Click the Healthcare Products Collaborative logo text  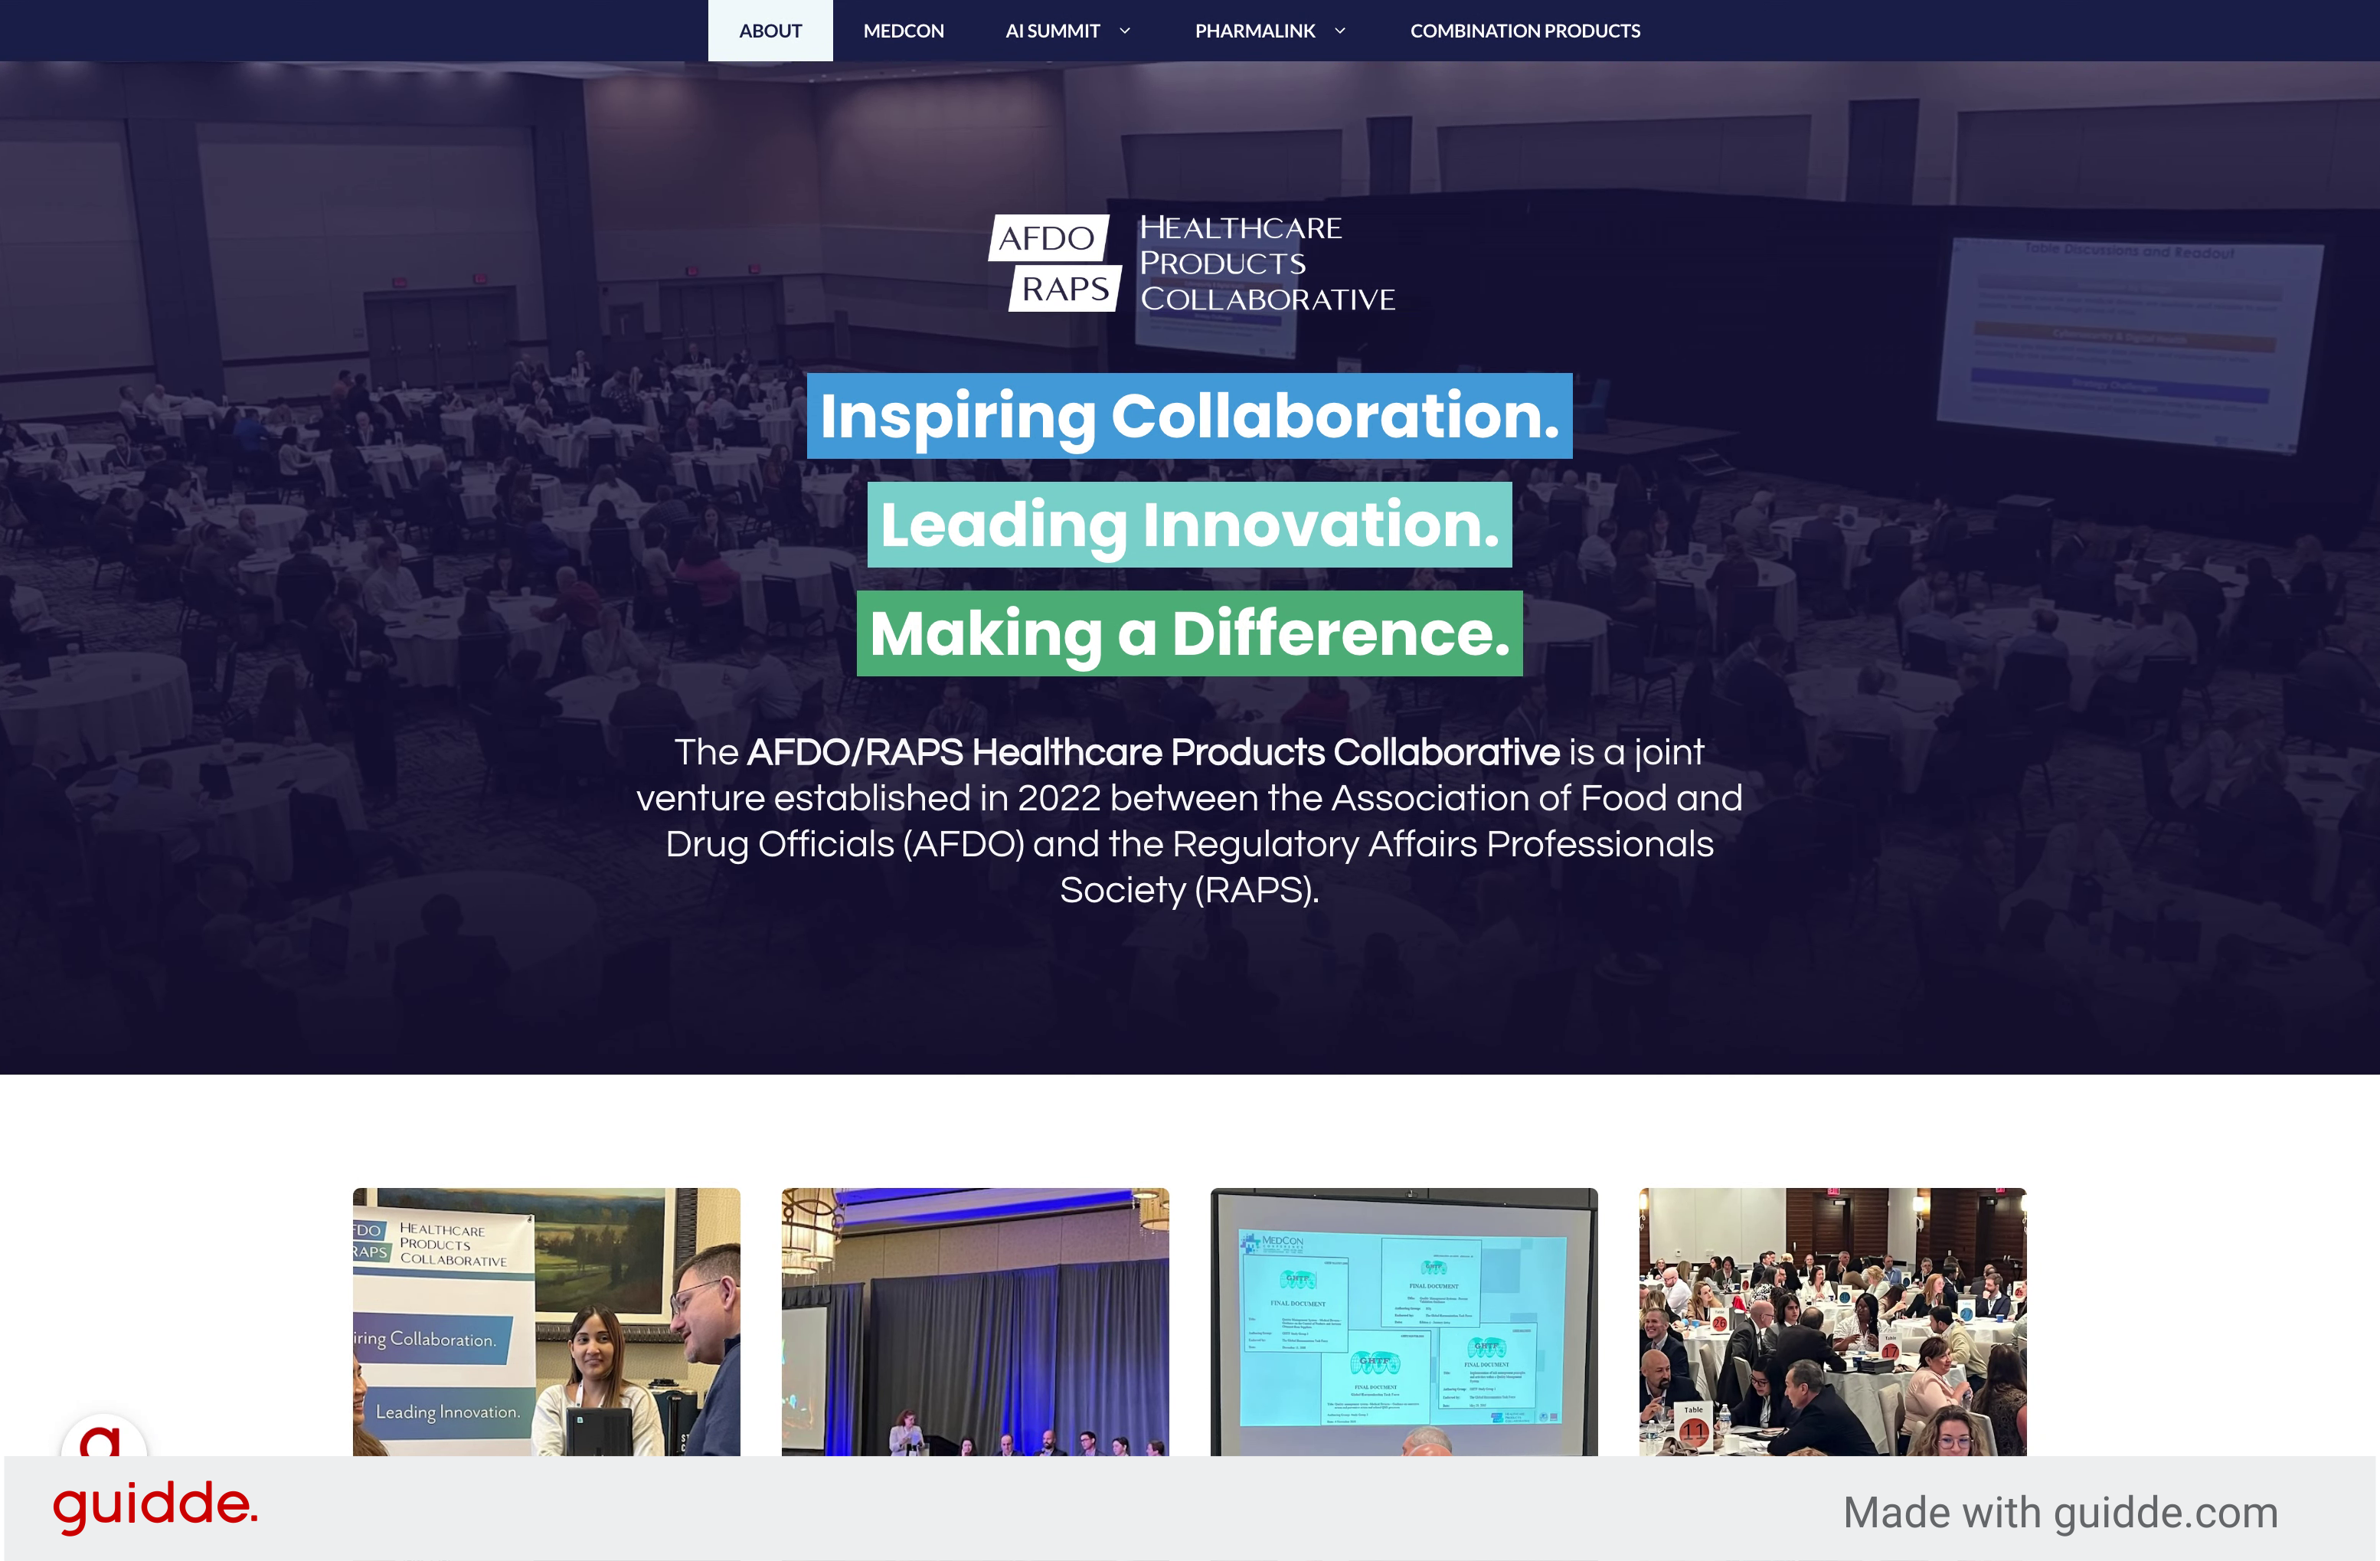1266,263
